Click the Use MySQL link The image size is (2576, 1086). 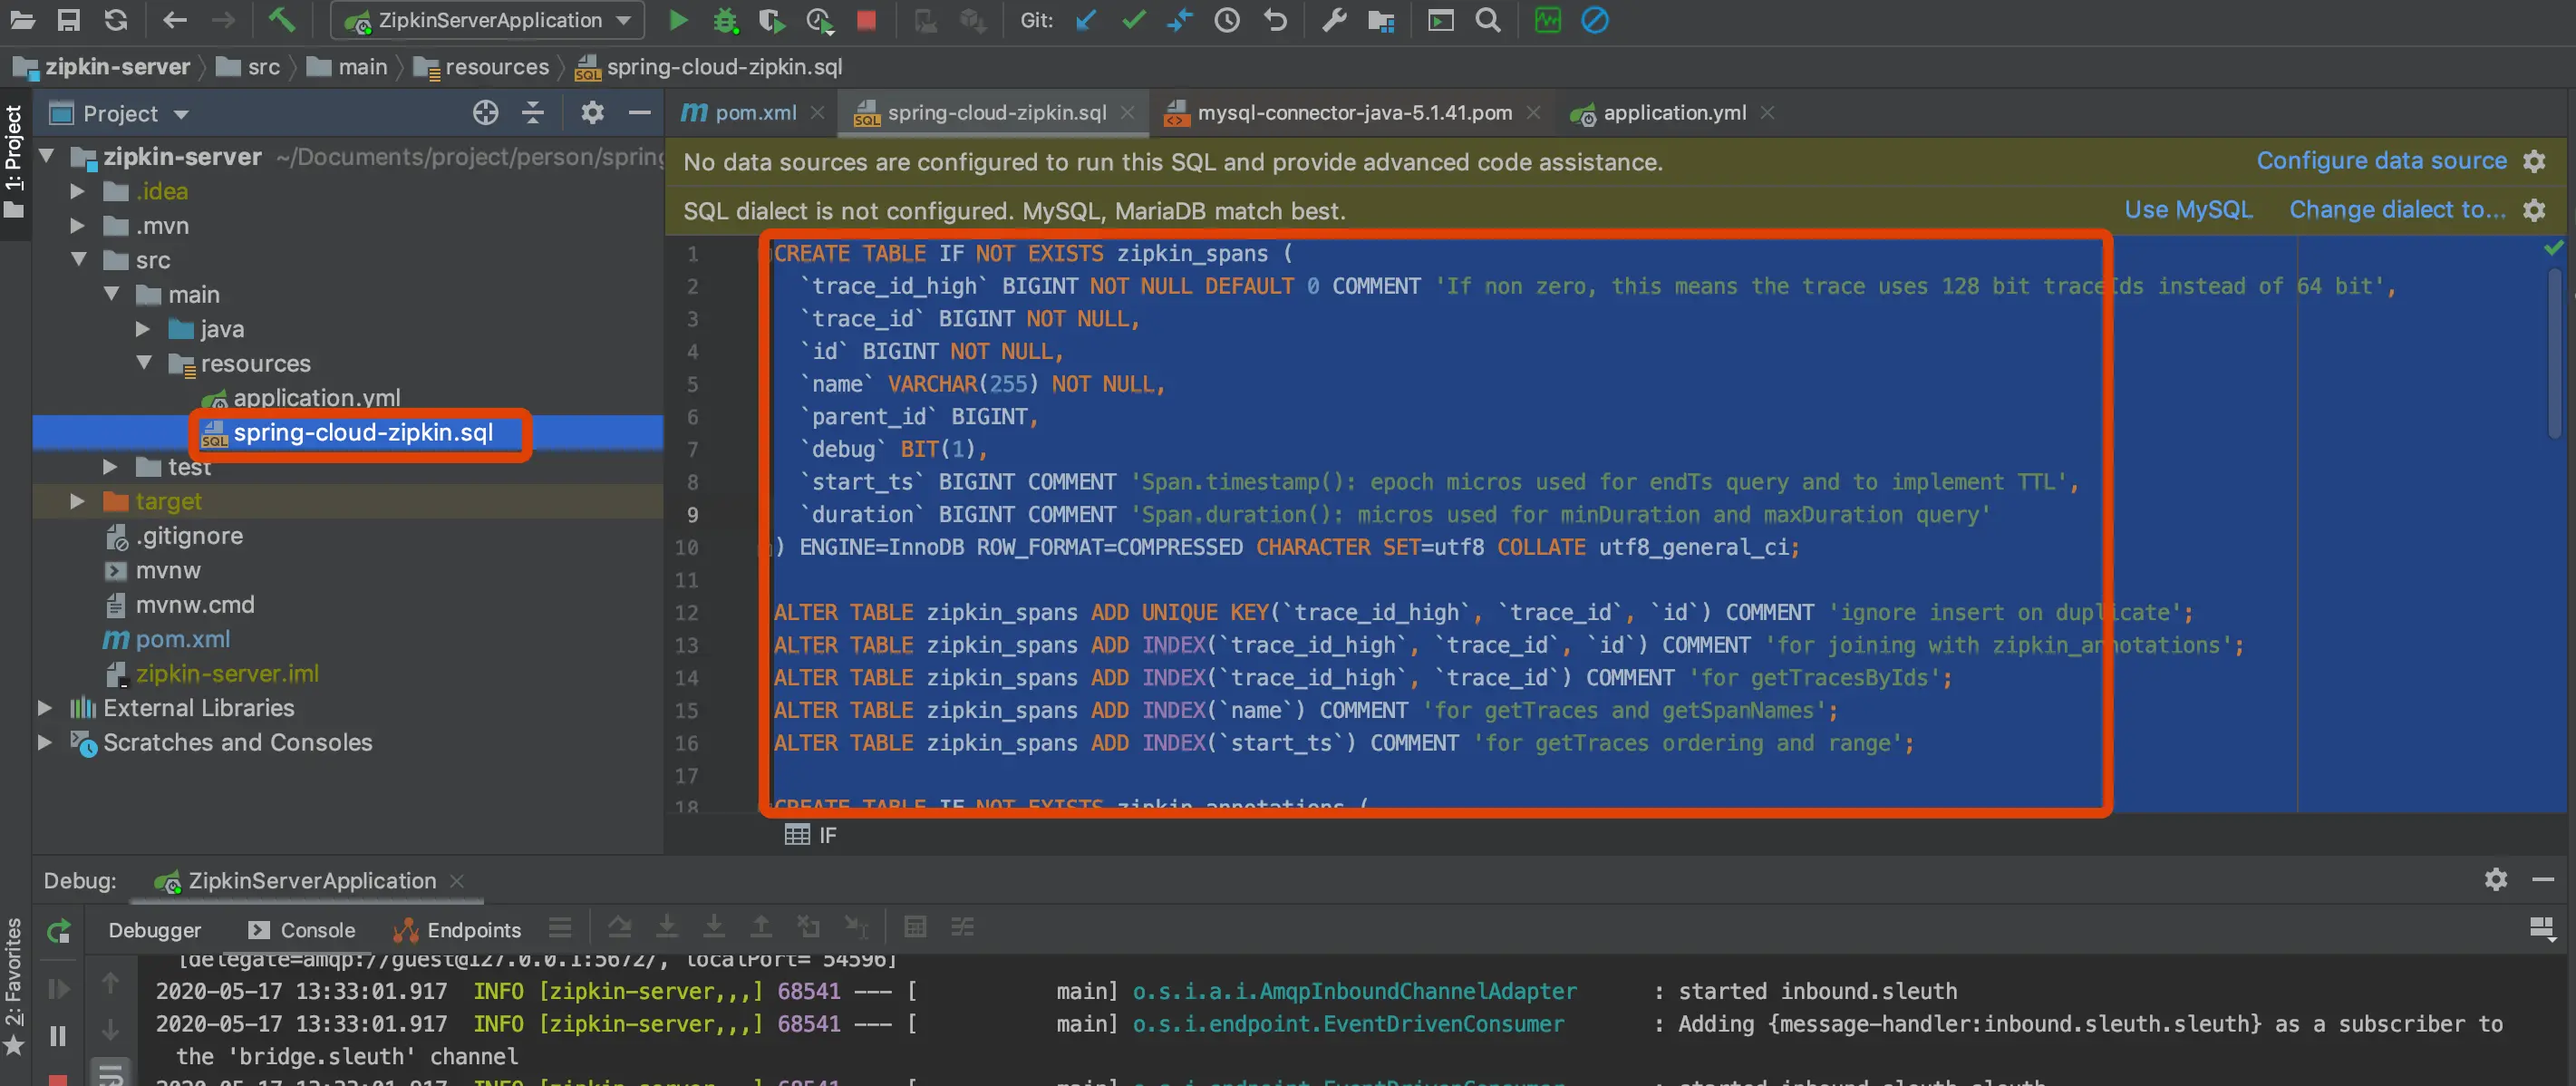2187,210
